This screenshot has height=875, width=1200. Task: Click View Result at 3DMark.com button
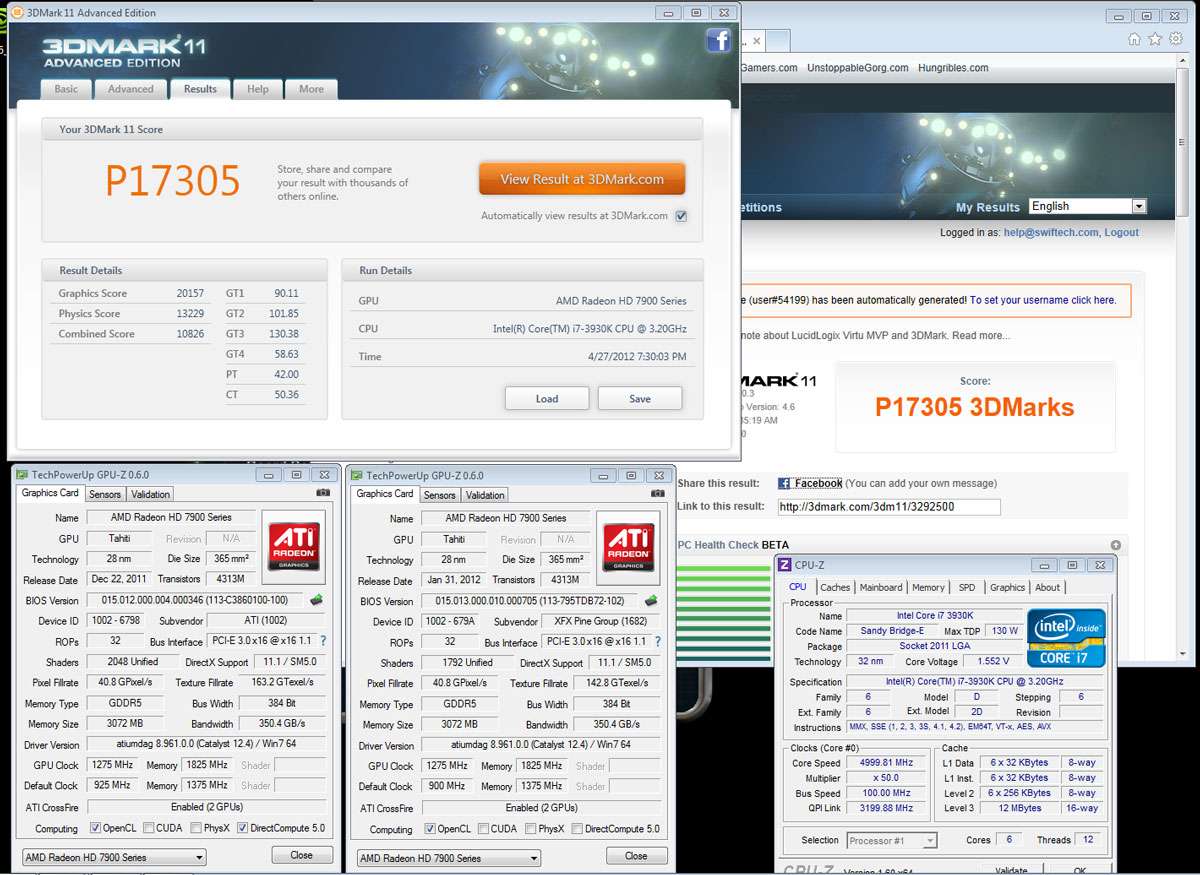point(582,179)
